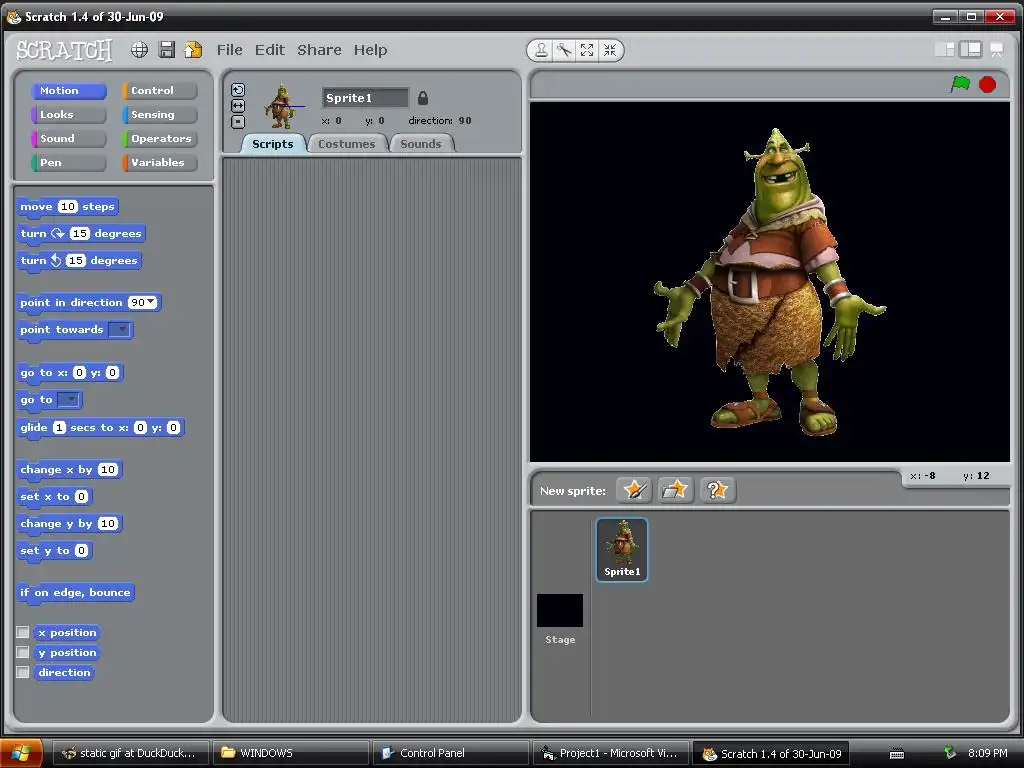The width and height of the screenshot is (1024, 768).
Task: Select the Sensing block category
Action: 159,115
